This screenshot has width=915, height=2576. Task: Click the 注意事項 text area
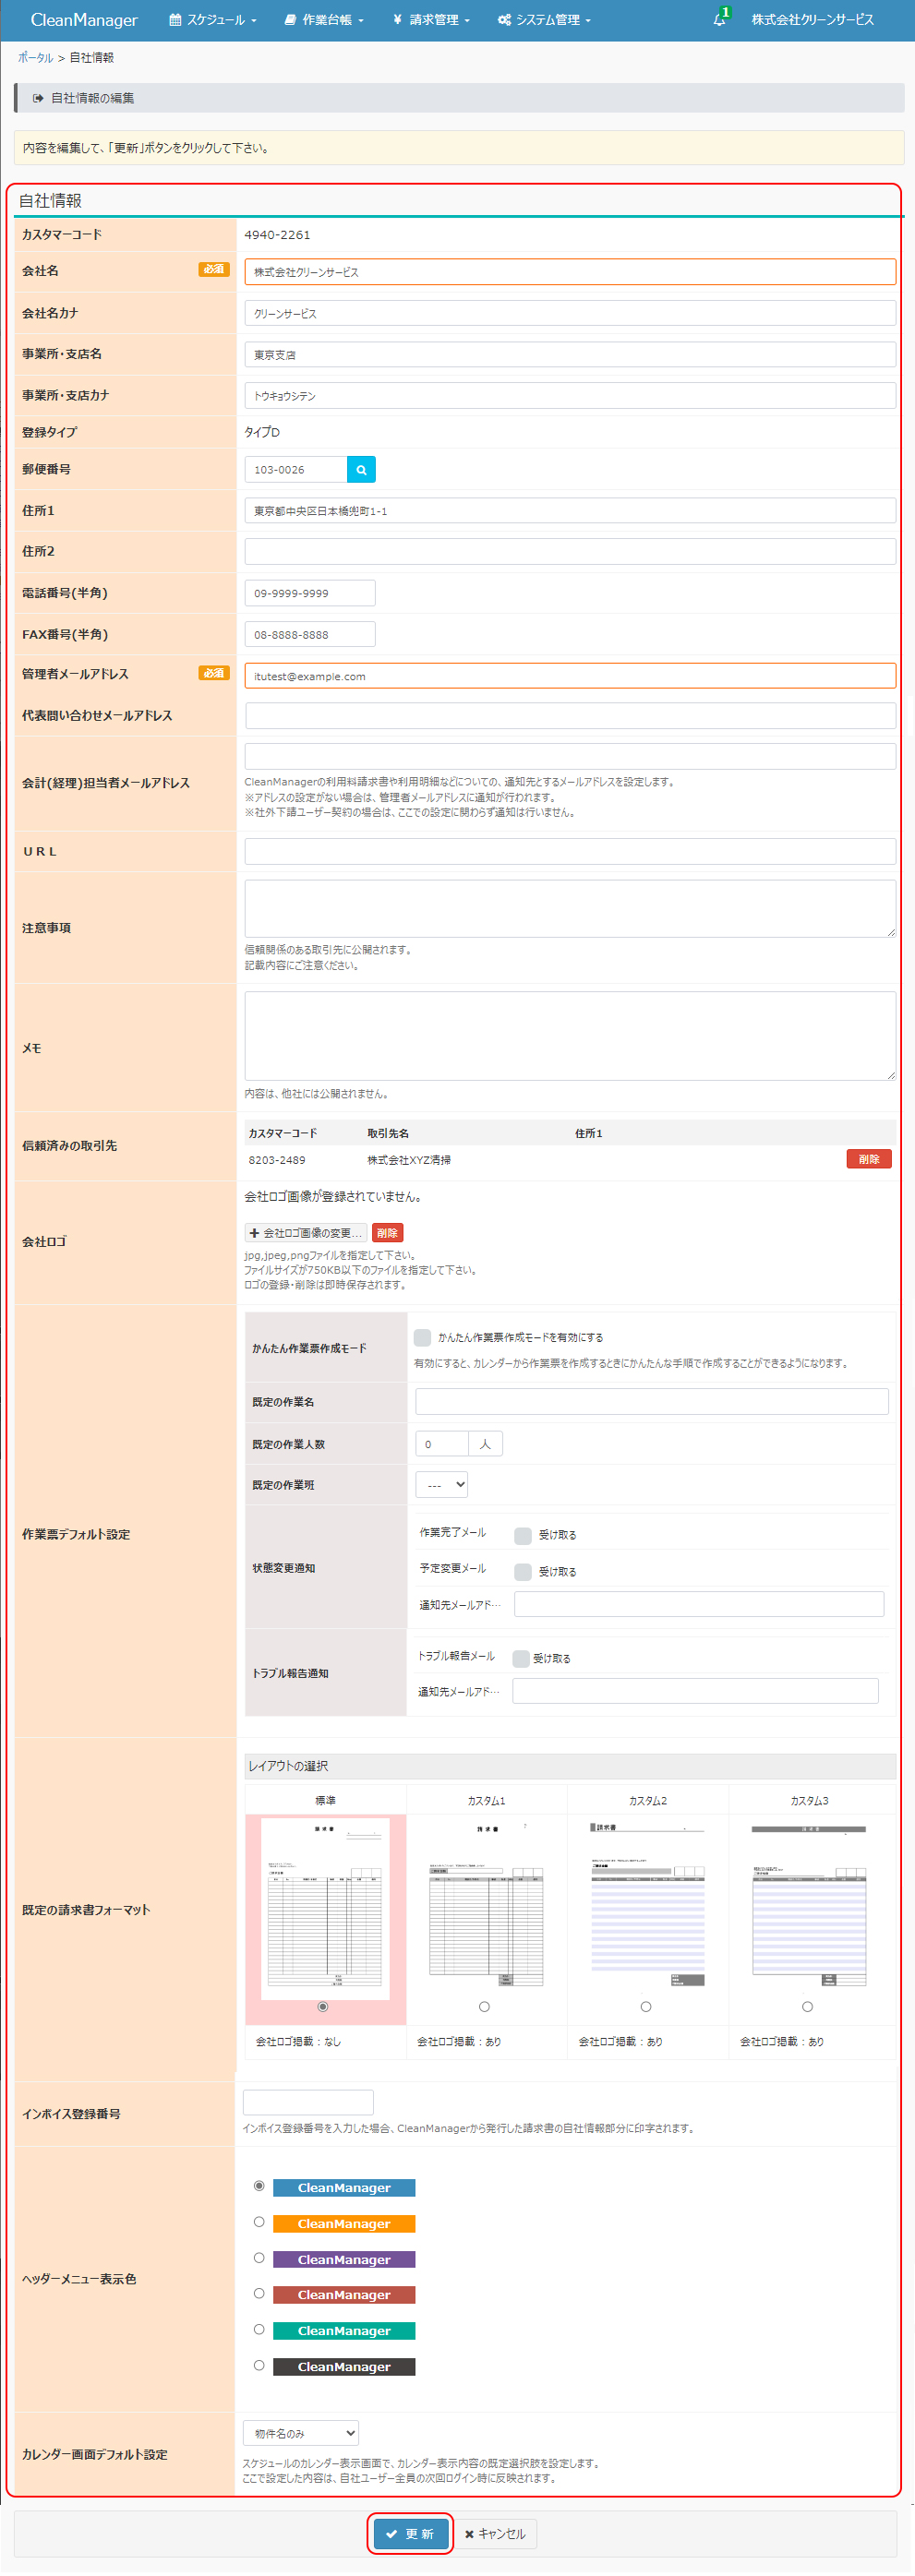click(x=570, y=908)
